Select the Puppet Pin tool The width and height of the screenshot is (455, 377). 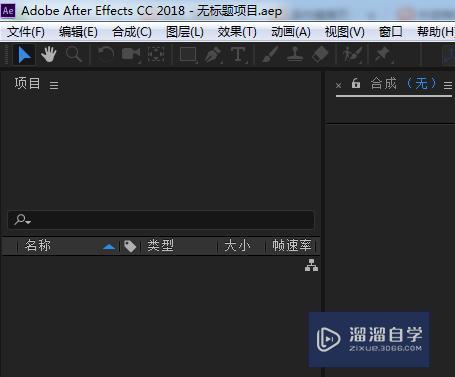click(x=383, y=54)
